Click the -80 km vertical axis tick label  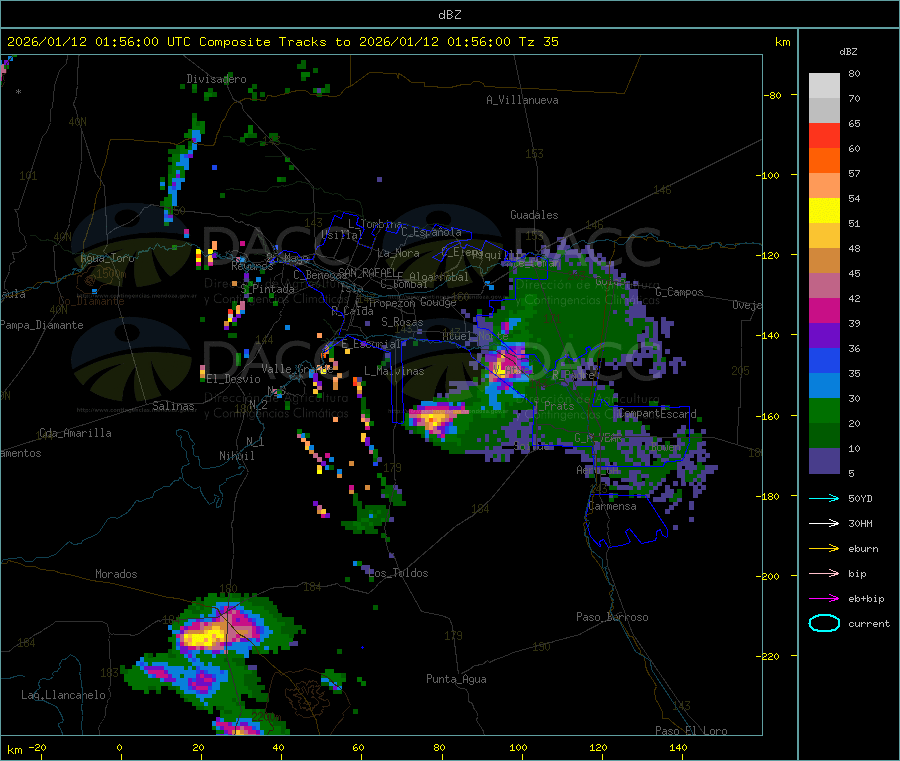772,95
